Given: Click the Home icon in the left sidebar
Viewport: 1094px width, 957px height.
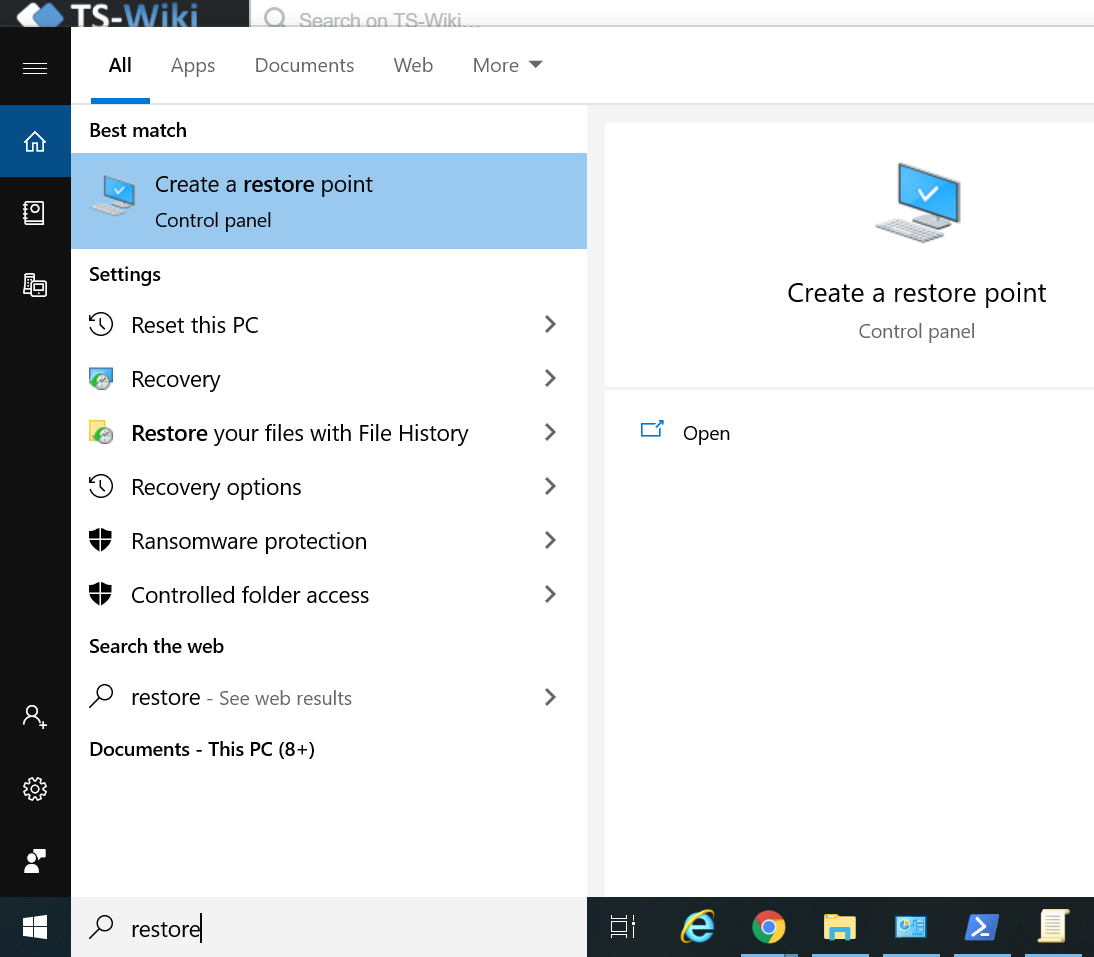Looking at the screenshot, I should point(35,142).
